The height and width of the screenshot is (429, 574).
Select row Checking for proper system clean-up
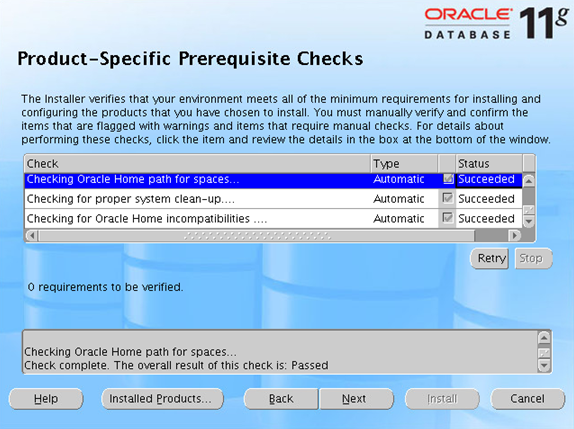coord(273,199)
